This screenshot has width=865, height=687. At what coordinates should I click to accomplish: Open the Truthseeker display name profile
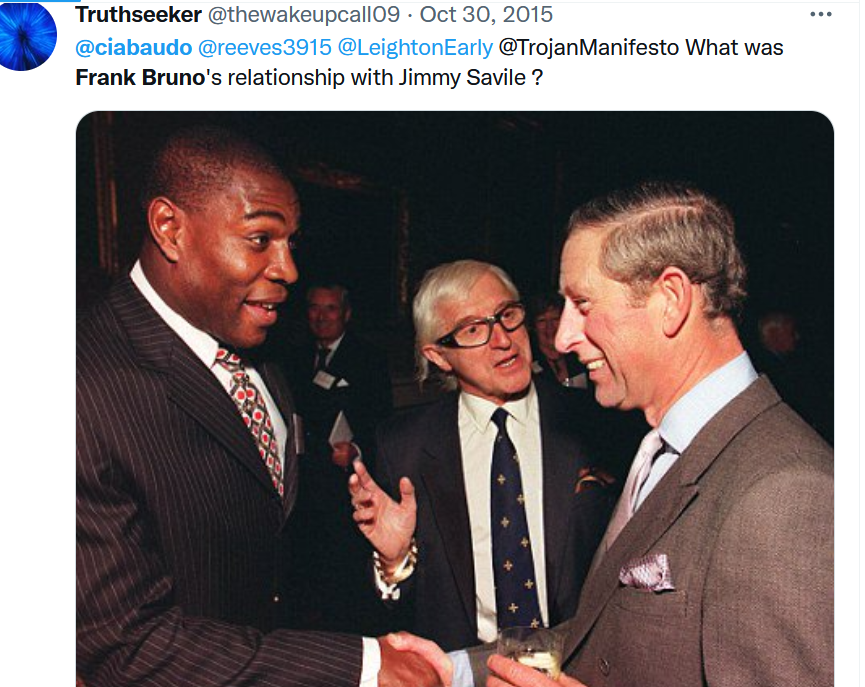coord(138,15)
